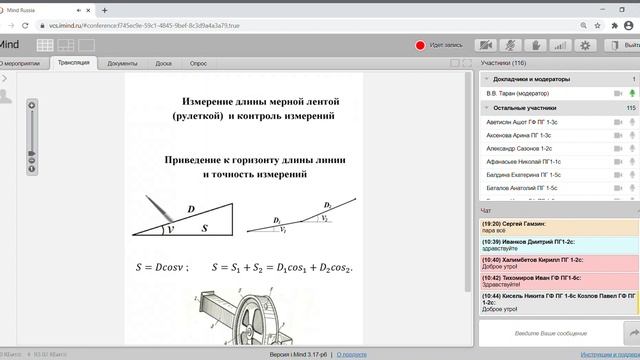Open the Опрос tab
The image size is (640, 360).
pyautogui.click(x=198, y=63)
